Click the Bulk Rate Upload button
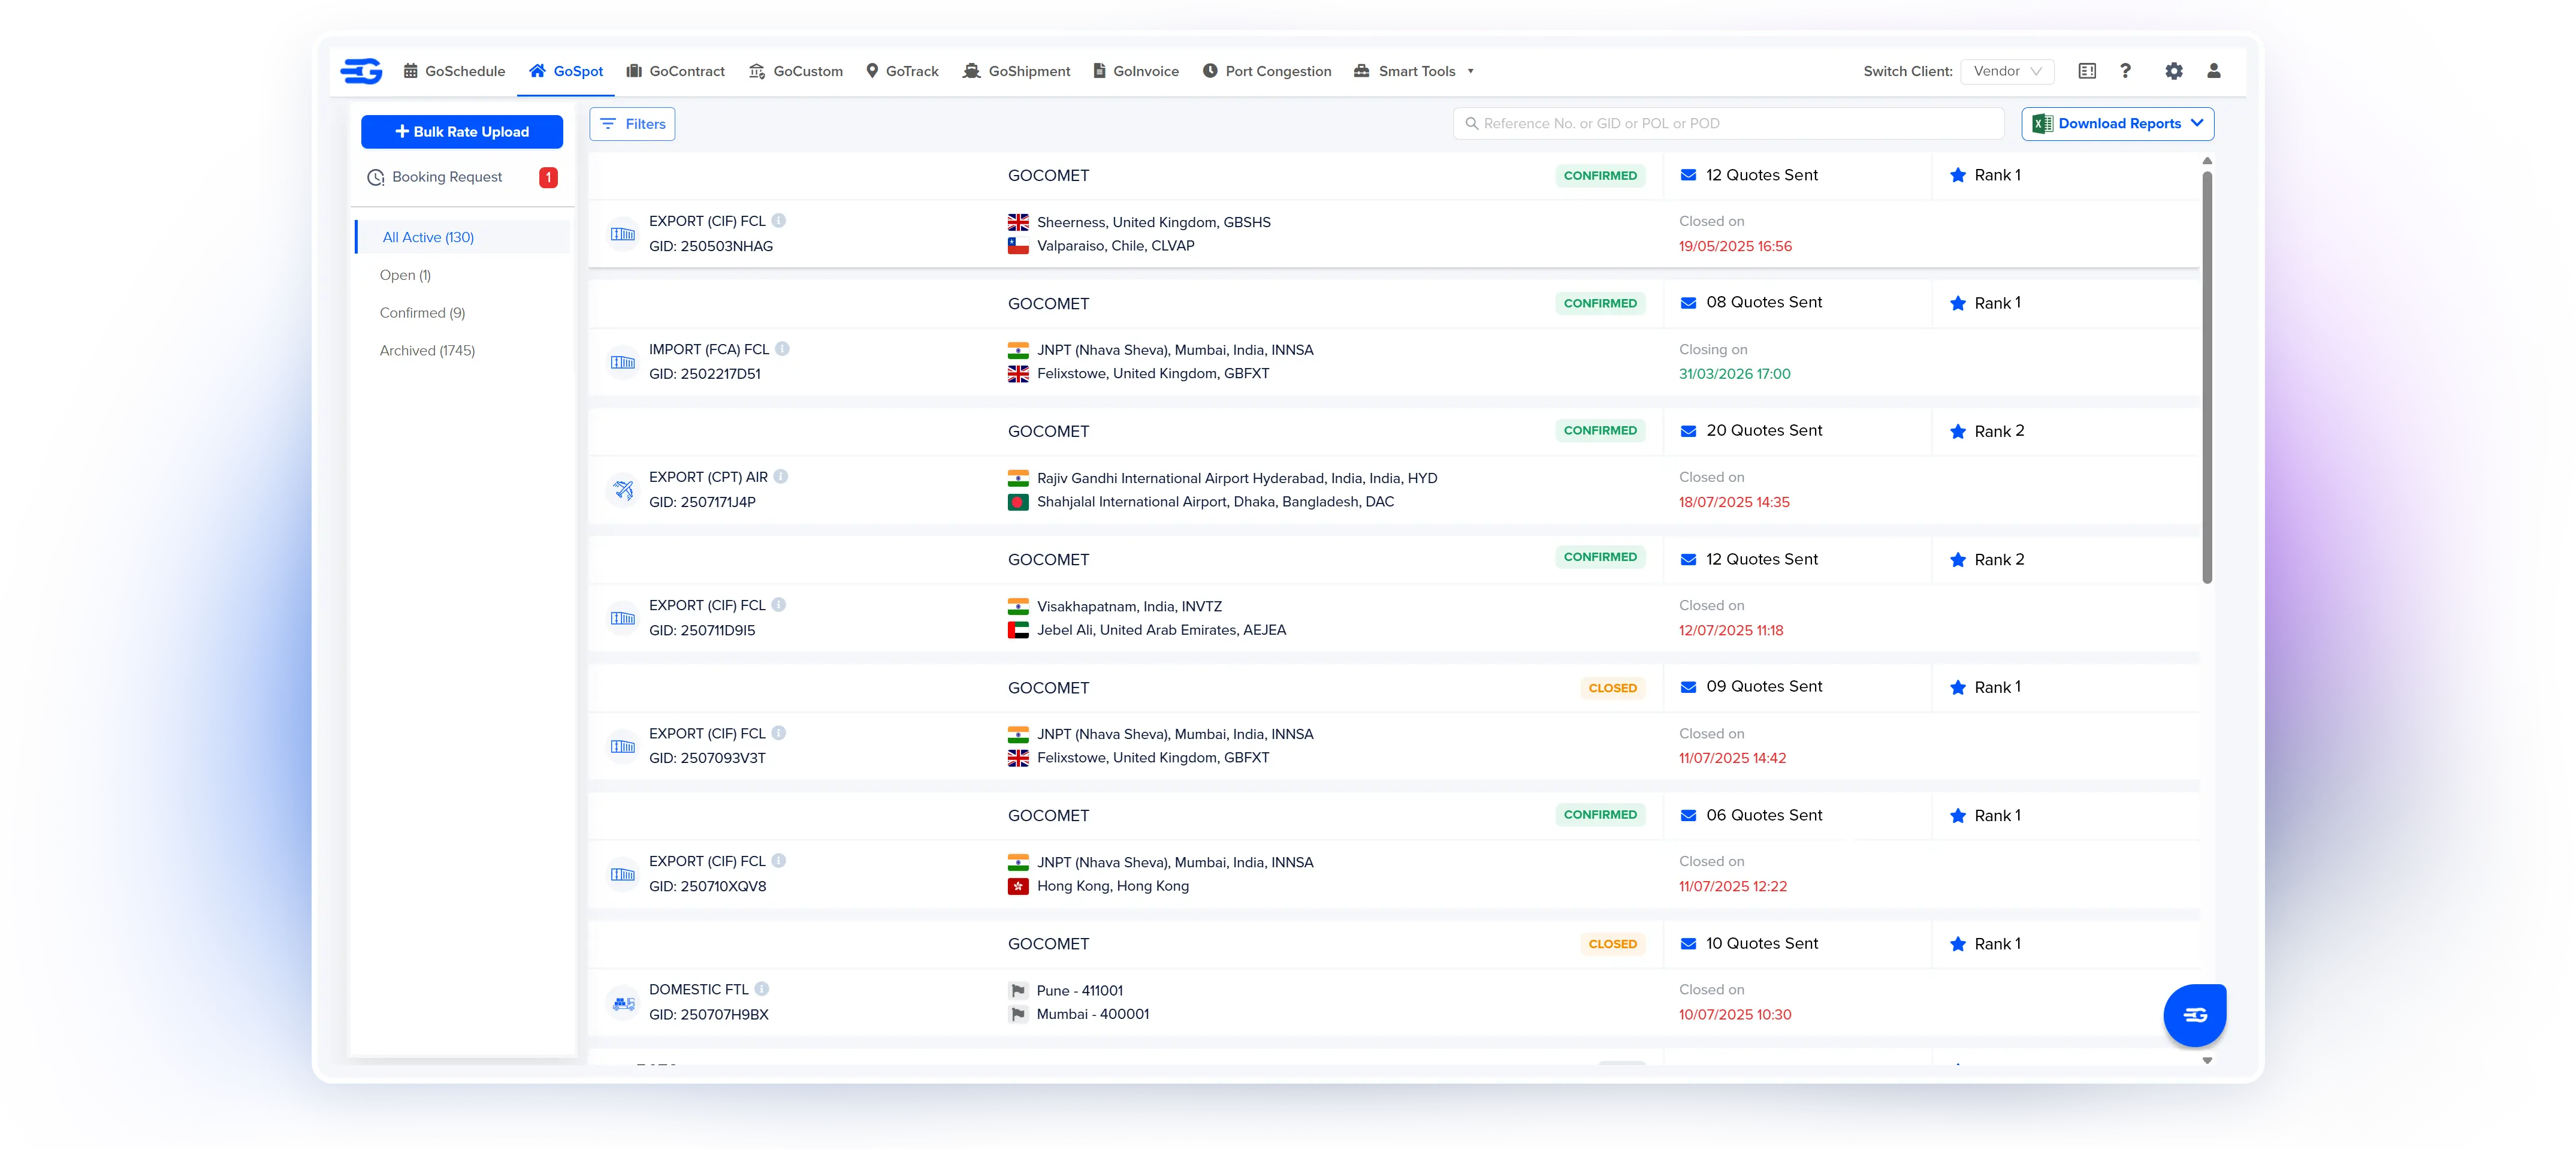 point(461,132)
